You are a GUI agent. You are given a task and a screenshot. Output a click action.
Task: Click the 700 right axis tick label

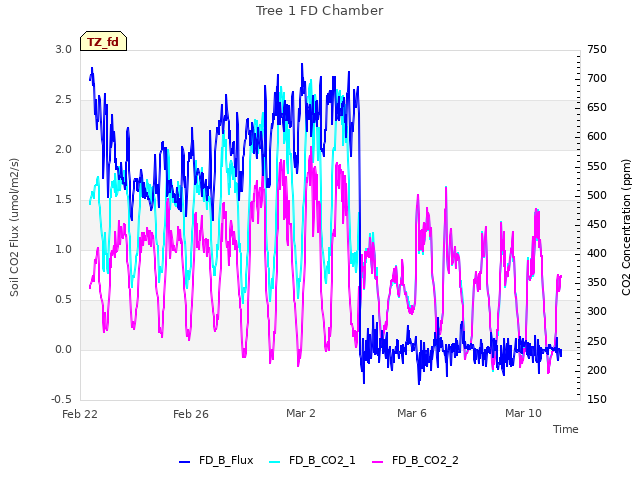597,78
